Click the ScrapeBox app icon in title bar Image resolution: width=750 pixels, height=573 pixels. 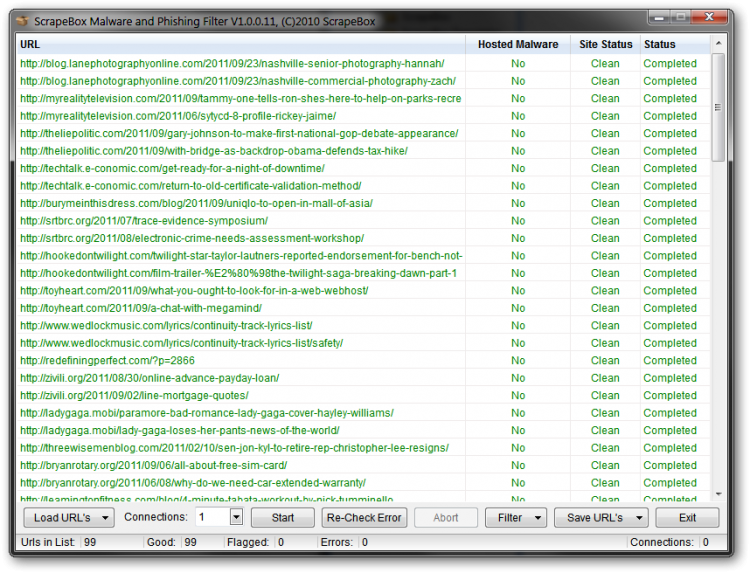click(22, 17)
